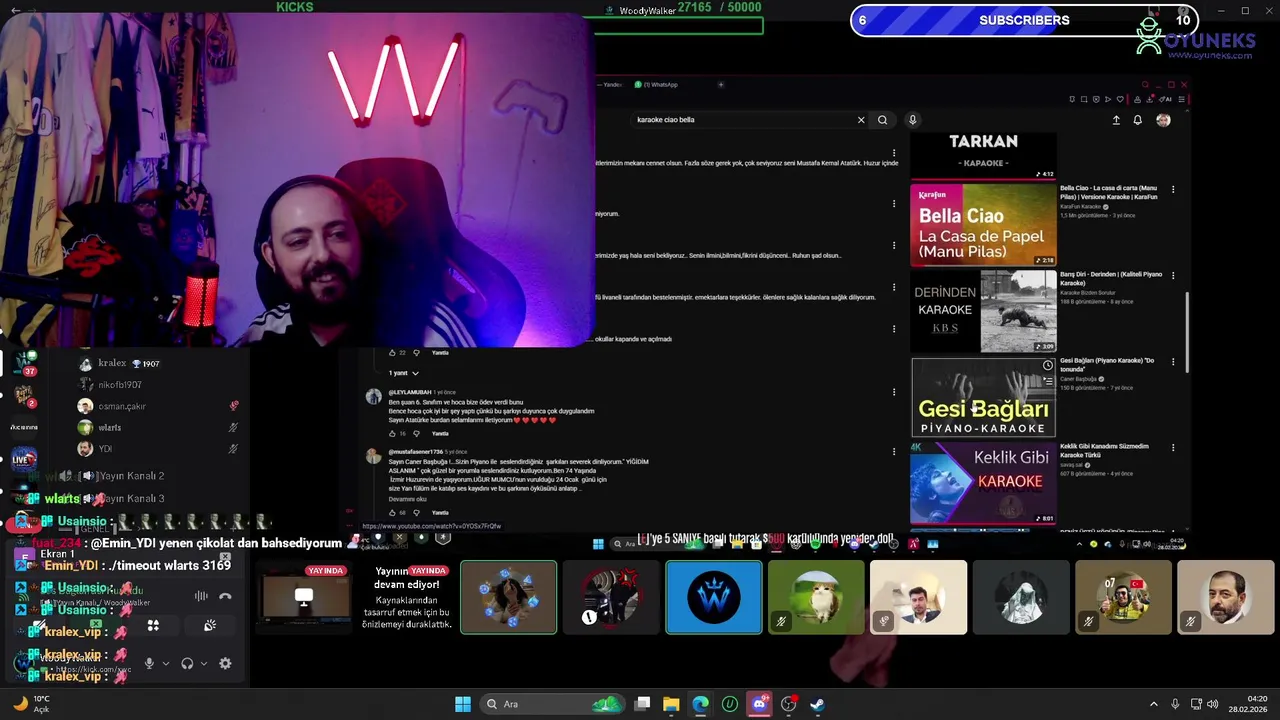
Task: Open Steam from the taskbar
Action: pyautogui.click(x=817, y=704)
